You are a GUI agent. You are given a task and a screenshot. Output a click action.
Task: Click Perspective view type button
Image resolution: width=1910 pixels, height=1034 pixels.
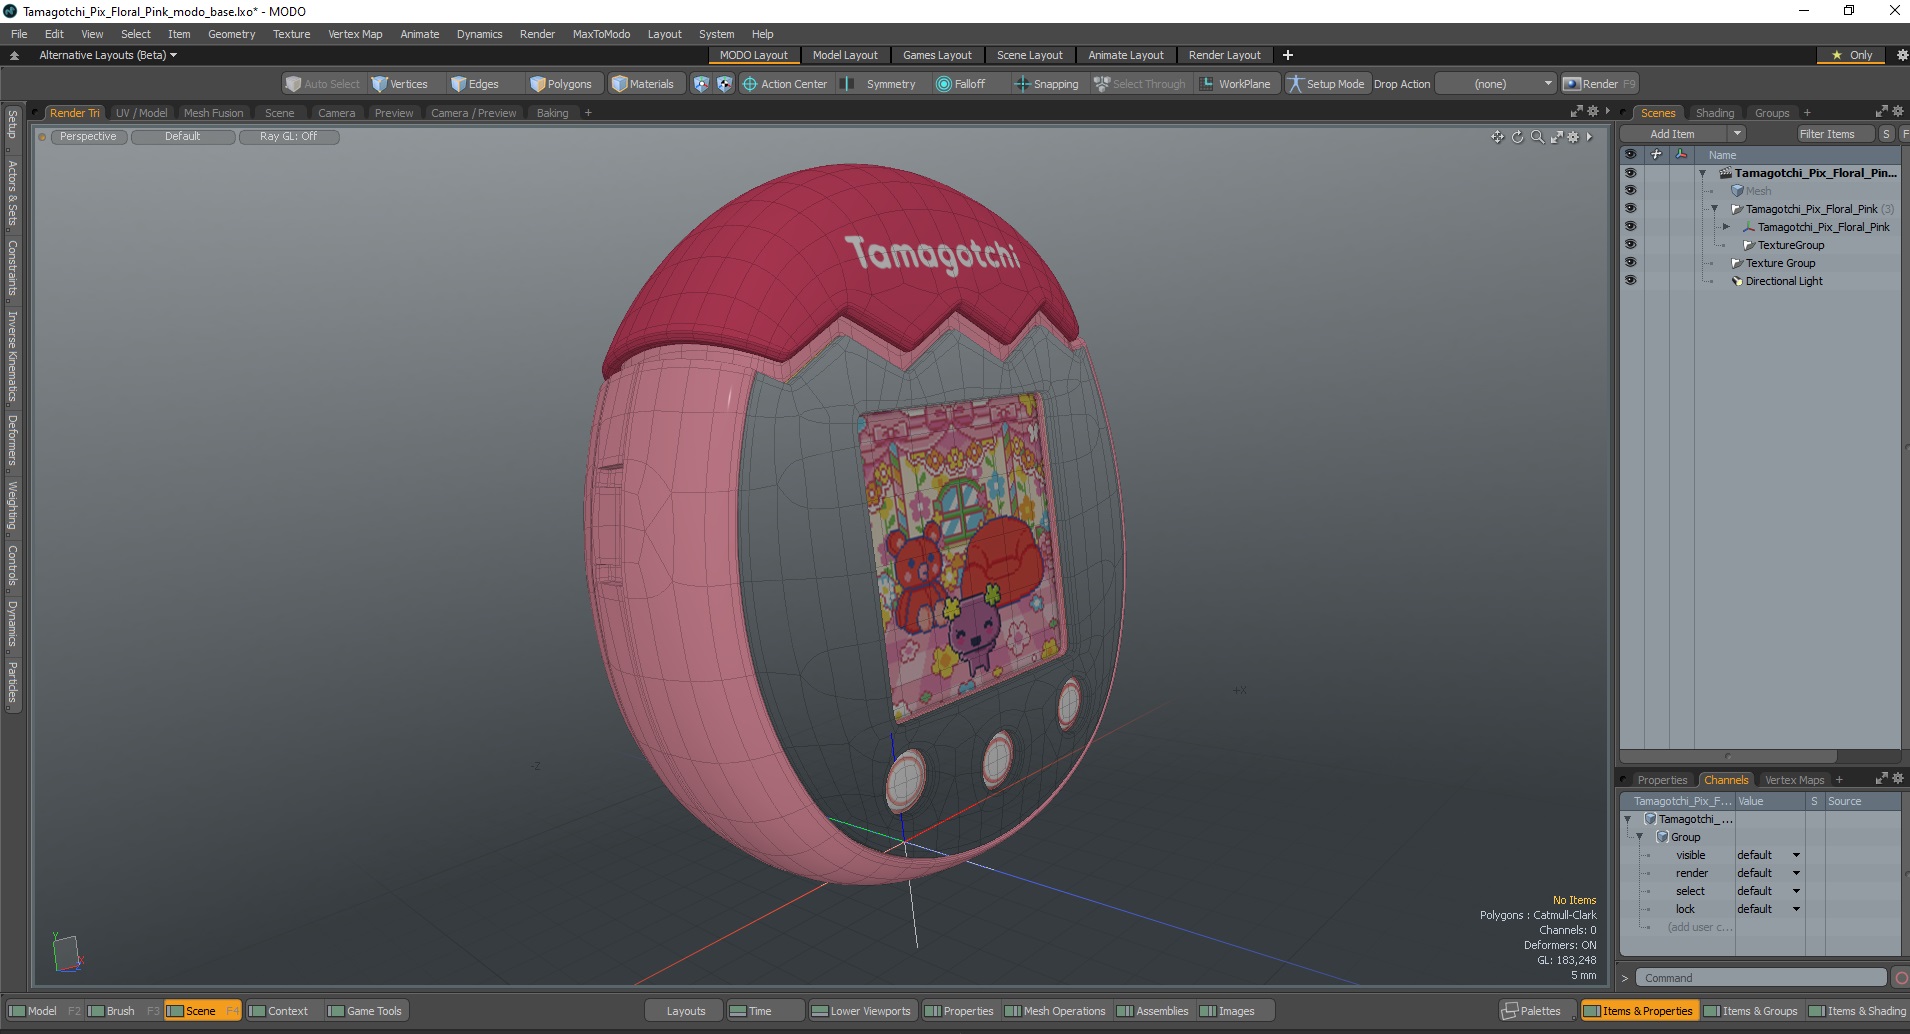coord(88,137)
